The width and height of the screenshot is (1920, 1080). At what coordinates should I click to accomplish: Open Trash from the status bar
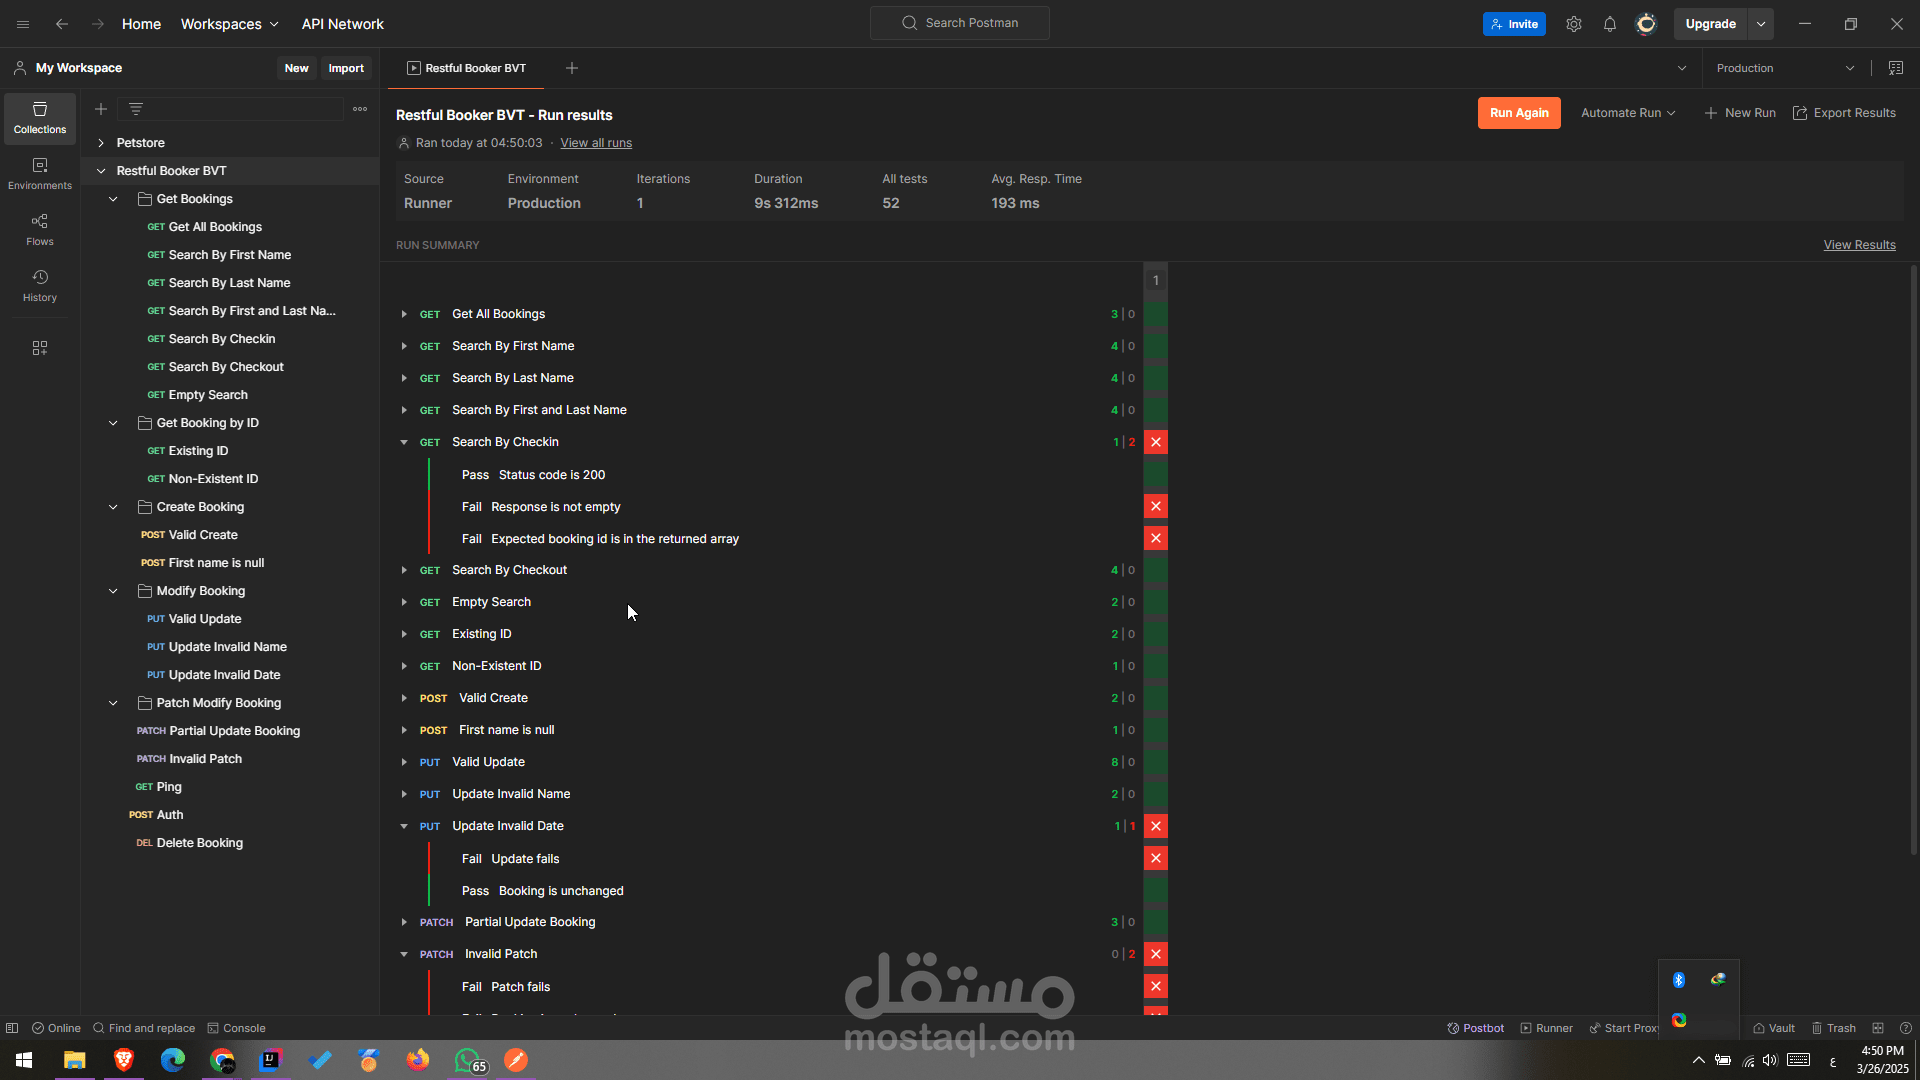pos(1834,1028)
